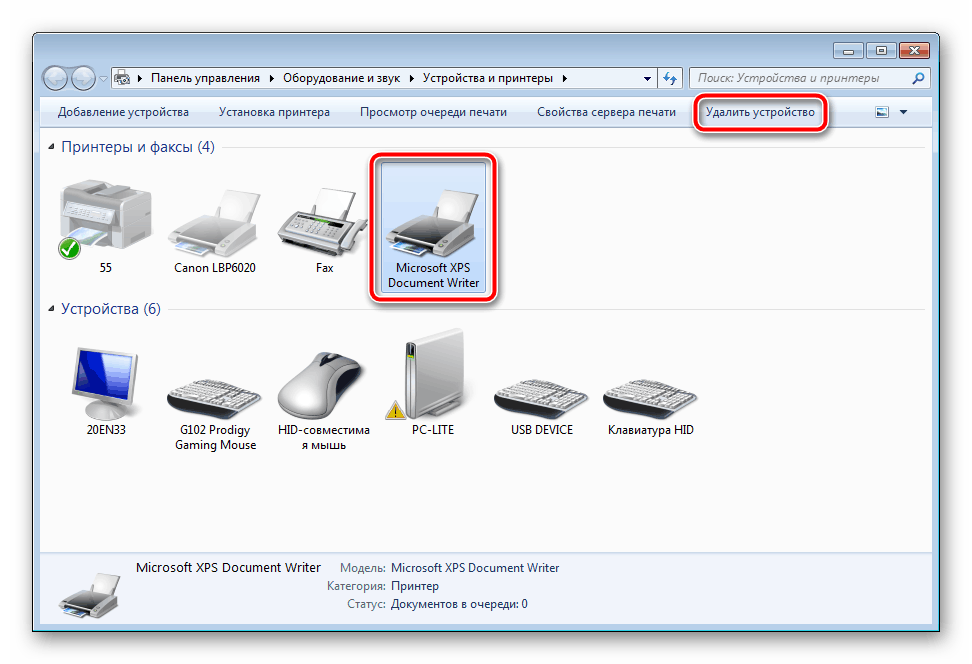Click Модель value in details pane
The height and width of the screenshot is (664, 972).
475,568
